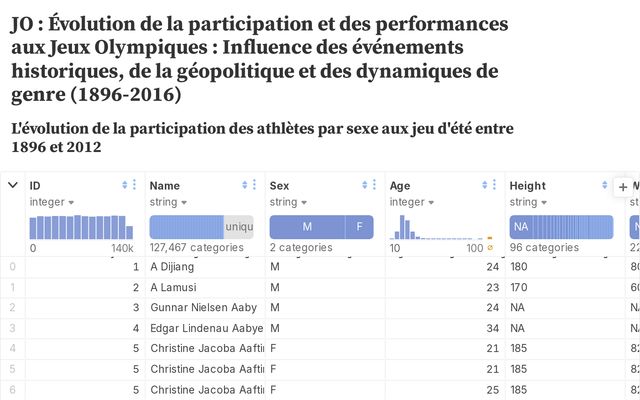Open the Age column options menu
Image resolution: width=640 pixels, height=400 pixels.
coord(495,185)
